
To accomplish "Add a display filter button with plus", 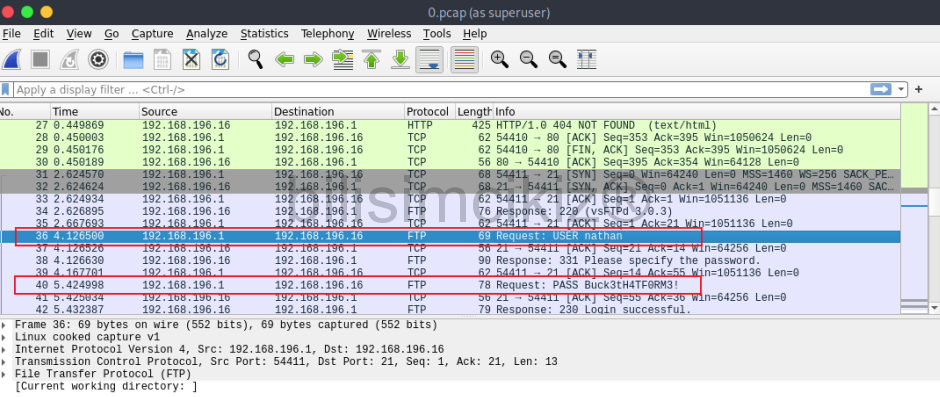I will coord(919,89).
